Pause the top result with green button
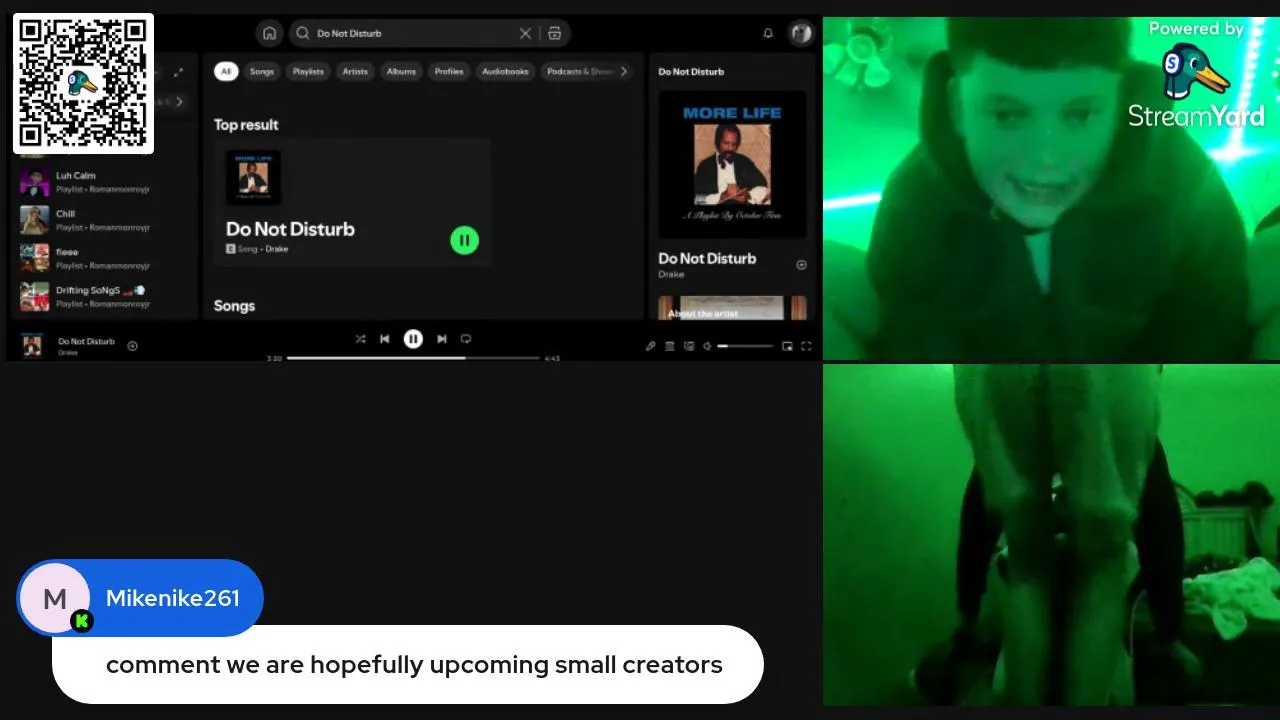 click(x=464, y=240)
